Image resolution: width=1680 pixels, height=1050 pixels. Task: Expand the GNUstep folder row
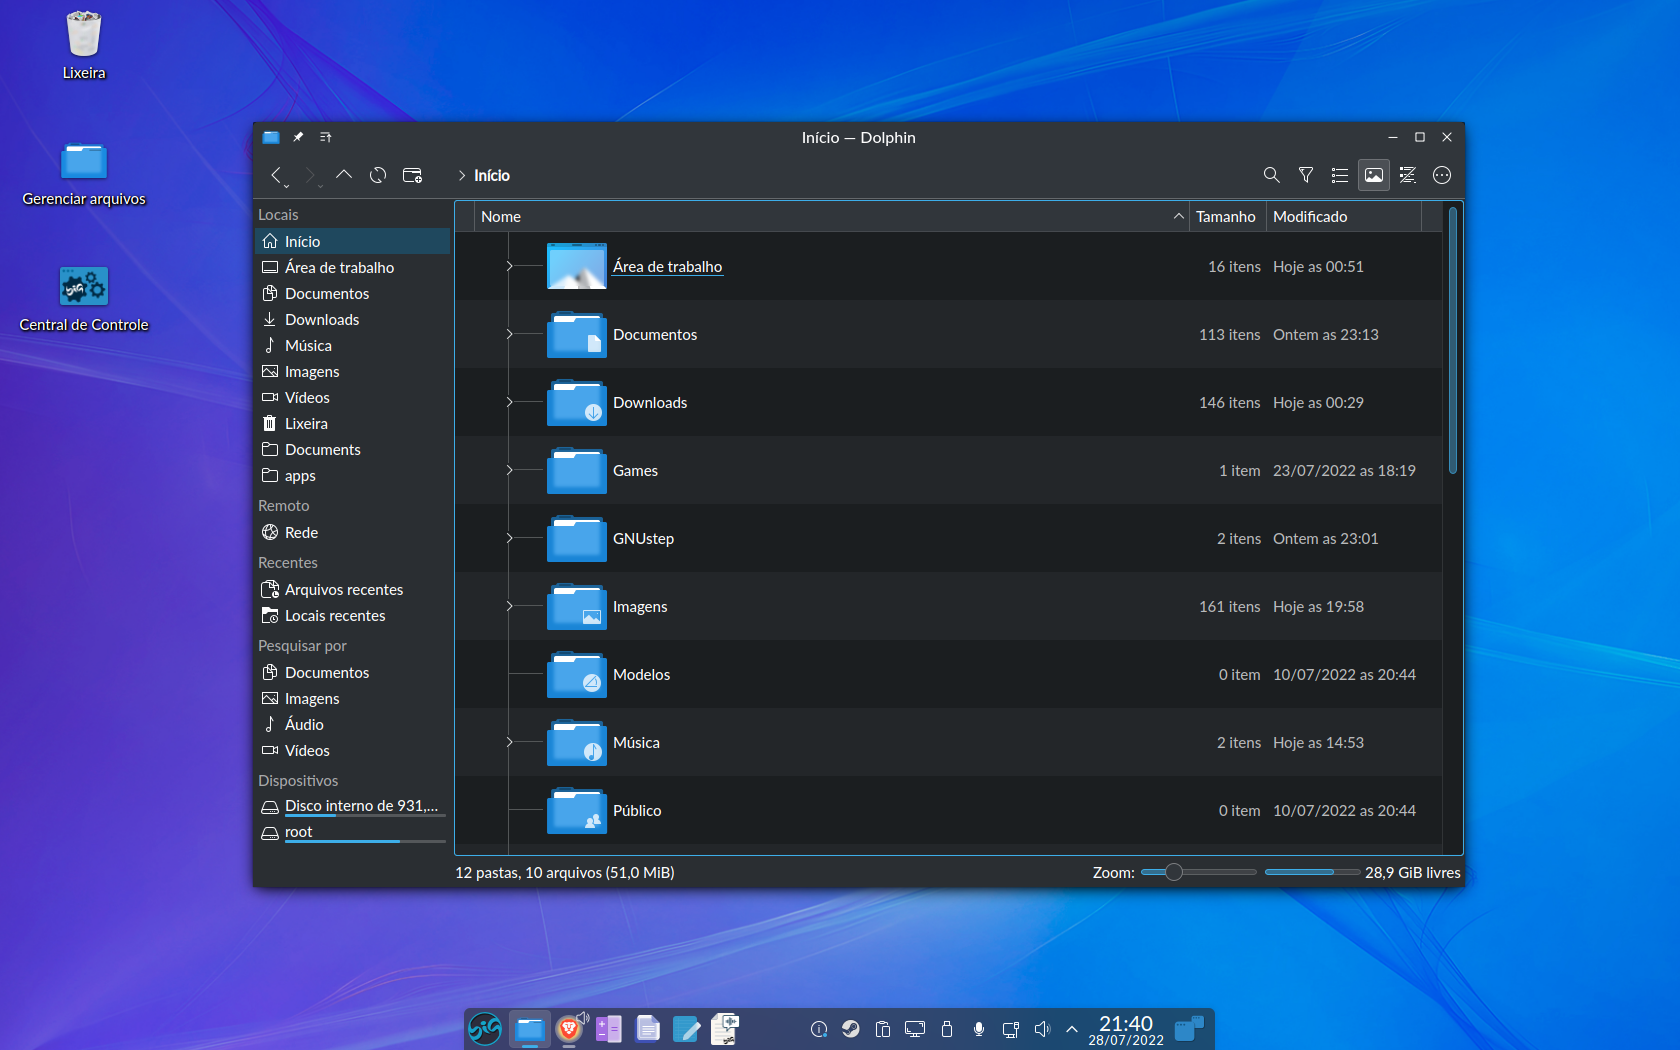click(x=509, y=538)
